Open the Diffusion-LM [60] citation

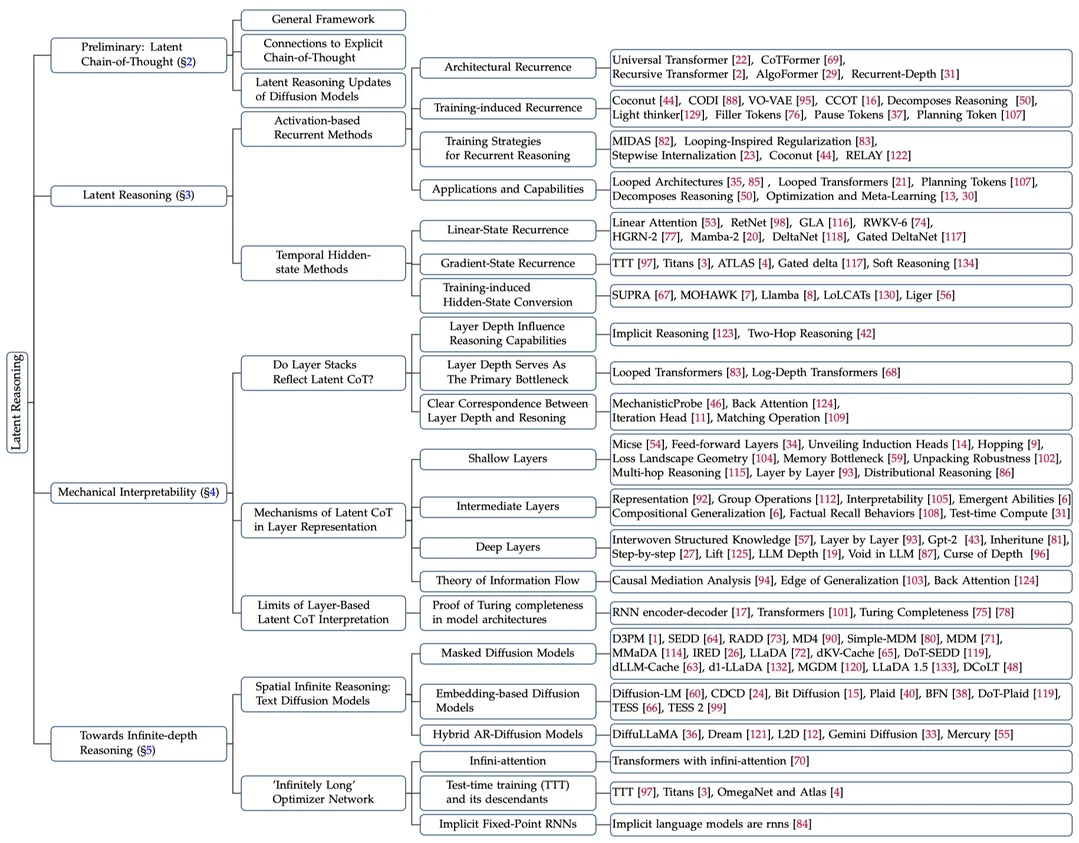[x=658, y=694]
